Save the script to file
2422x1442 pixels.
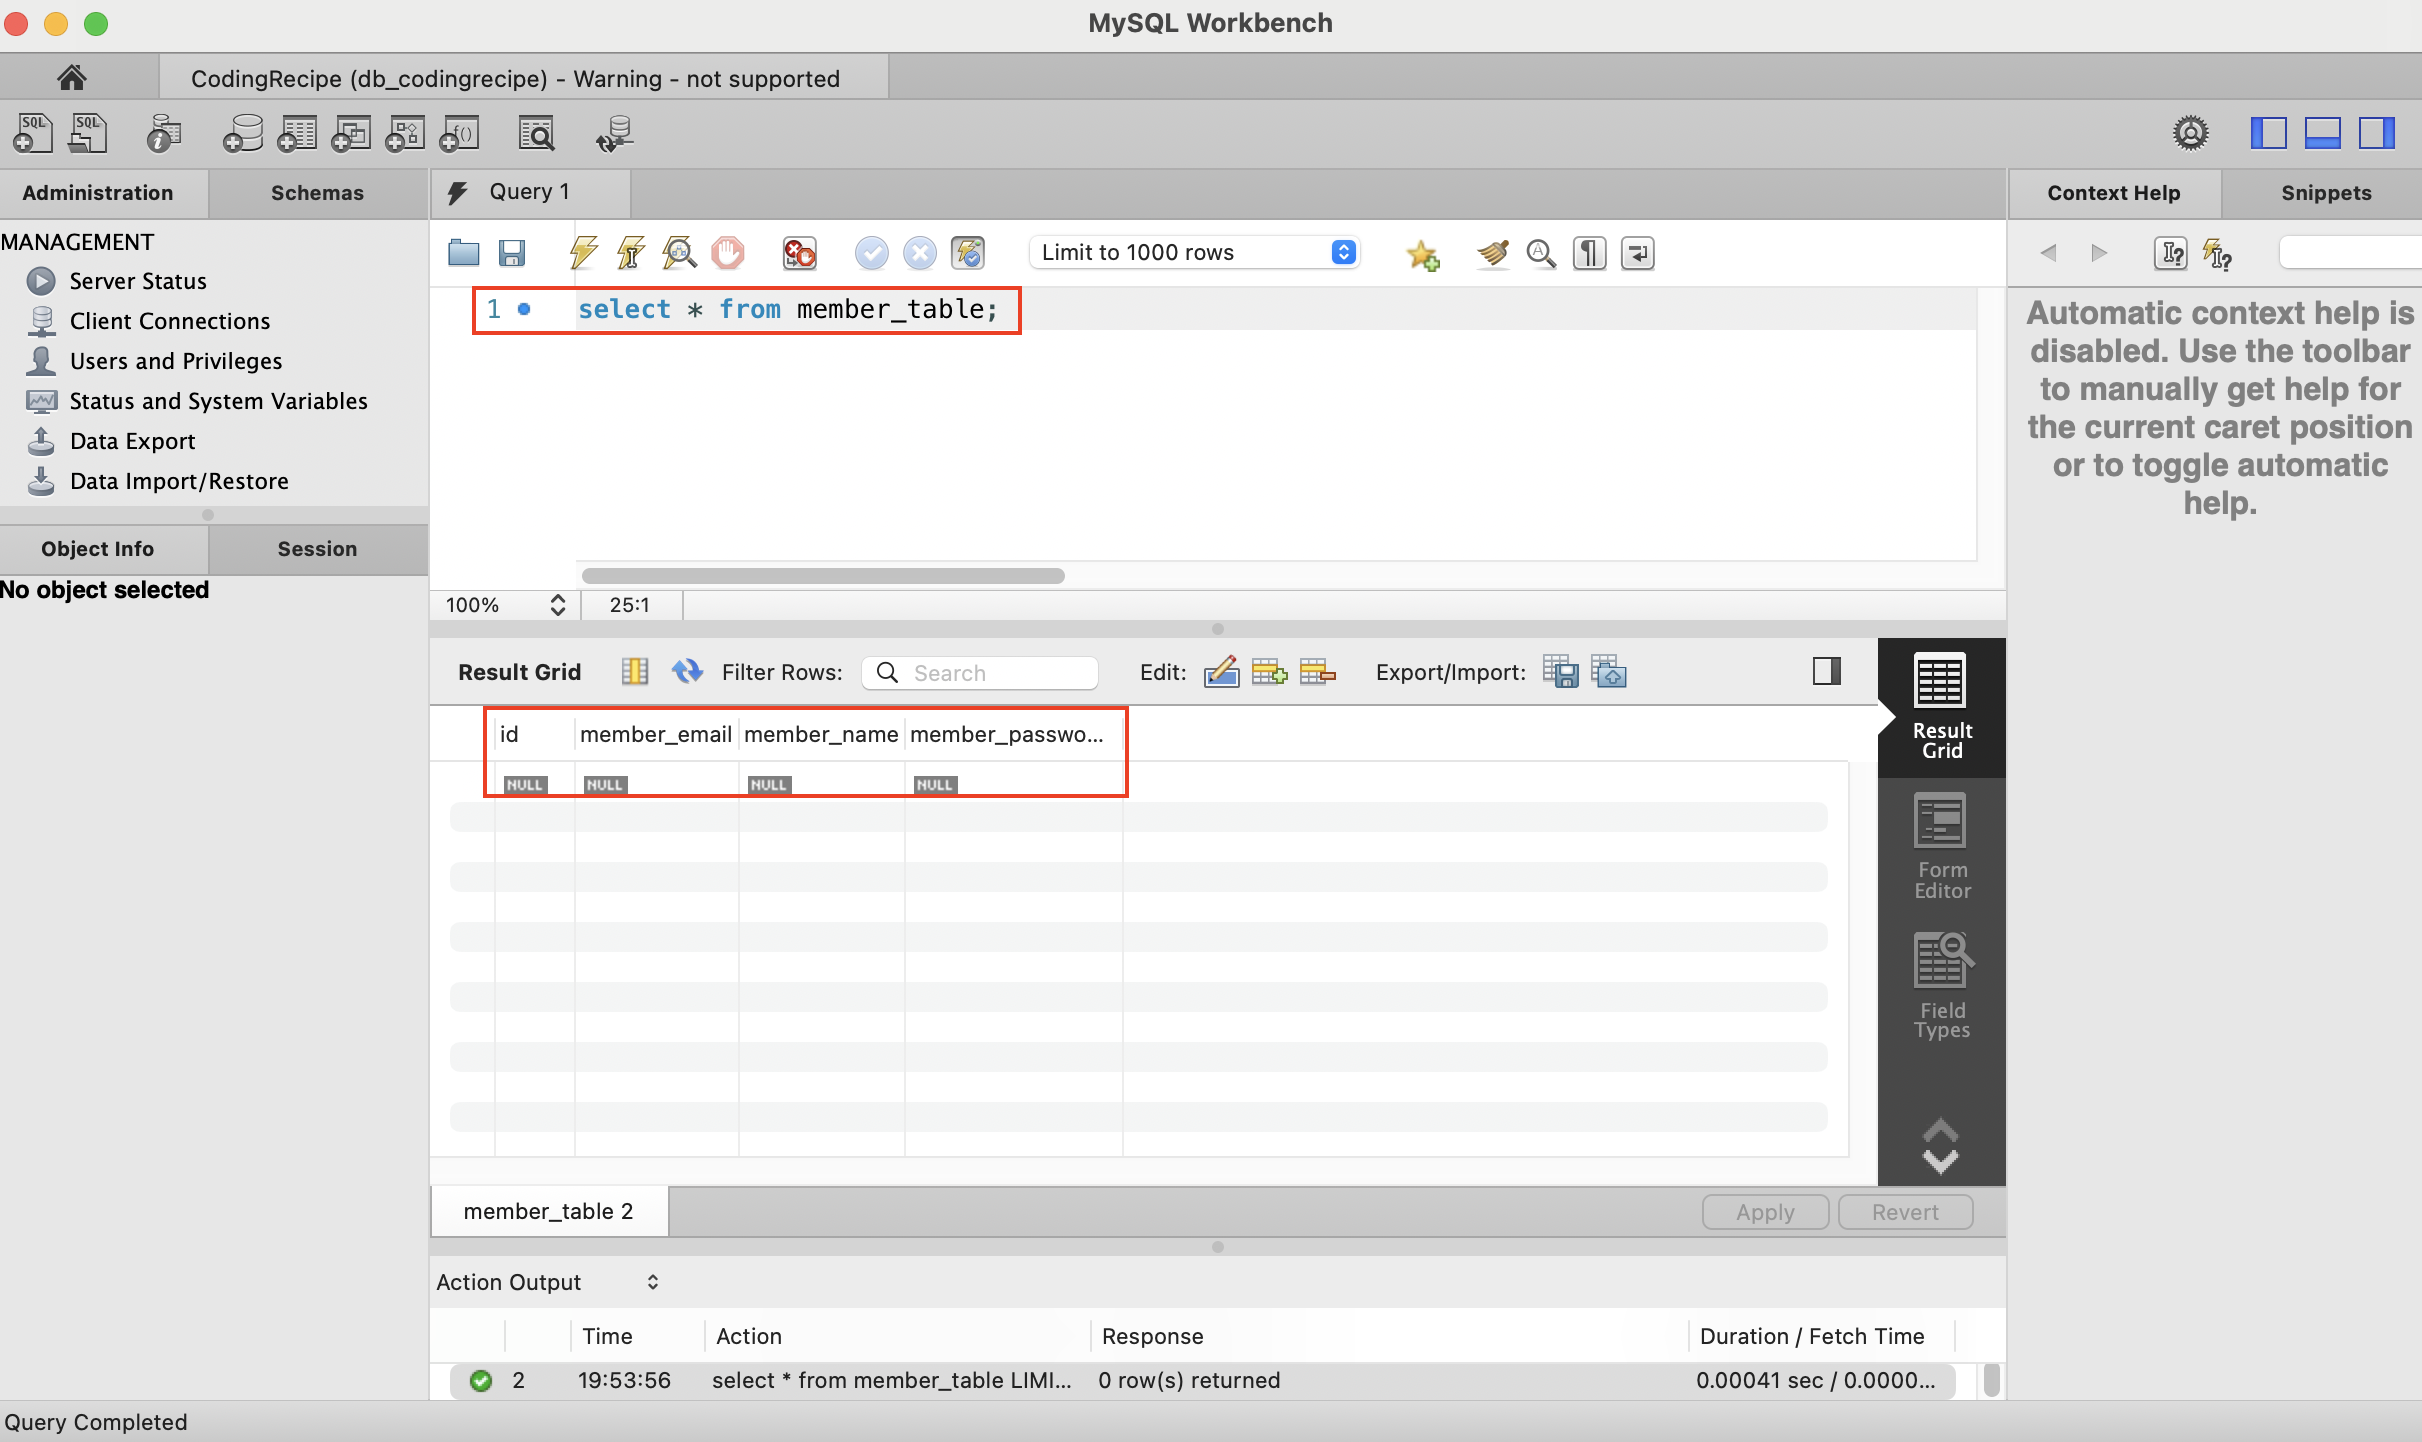(x=512, y=253)
